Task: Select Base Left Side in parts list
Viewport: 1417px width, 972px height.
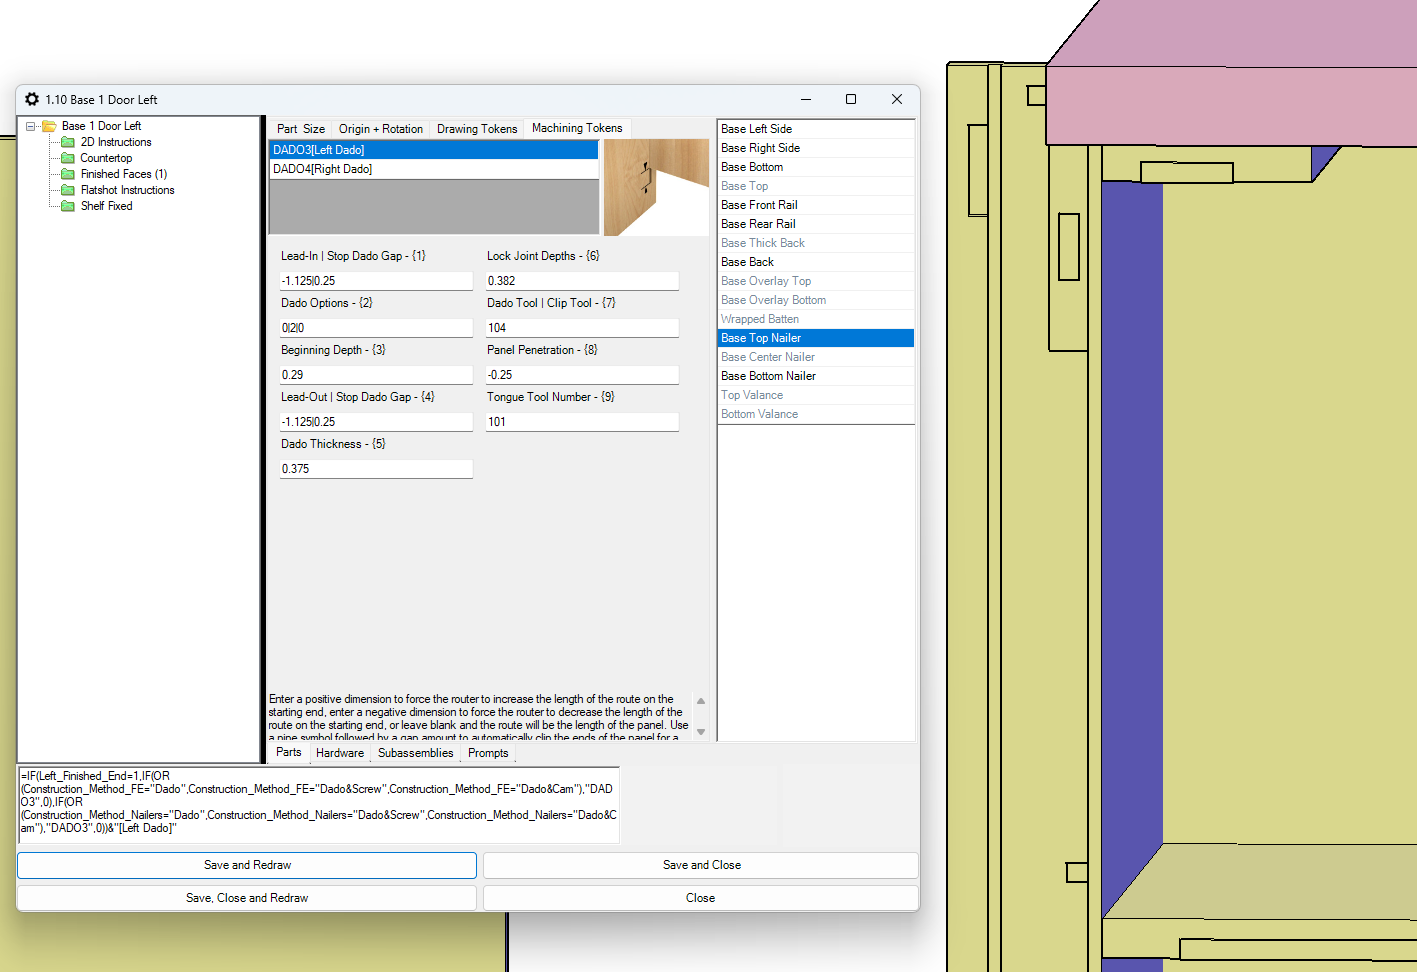Action: (756, 129)
